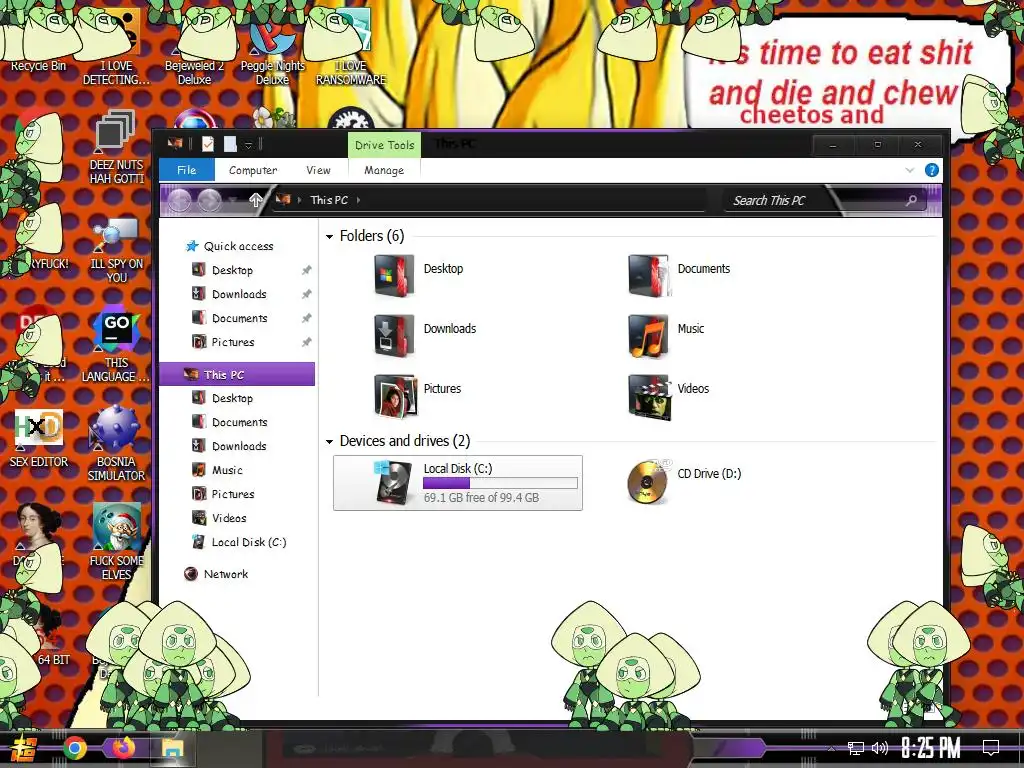Image resolution: width=1024 pixels, height=768 pixels.
Task: Open the Start menu button
Action: pyautogui.click(x=24, y=748)
